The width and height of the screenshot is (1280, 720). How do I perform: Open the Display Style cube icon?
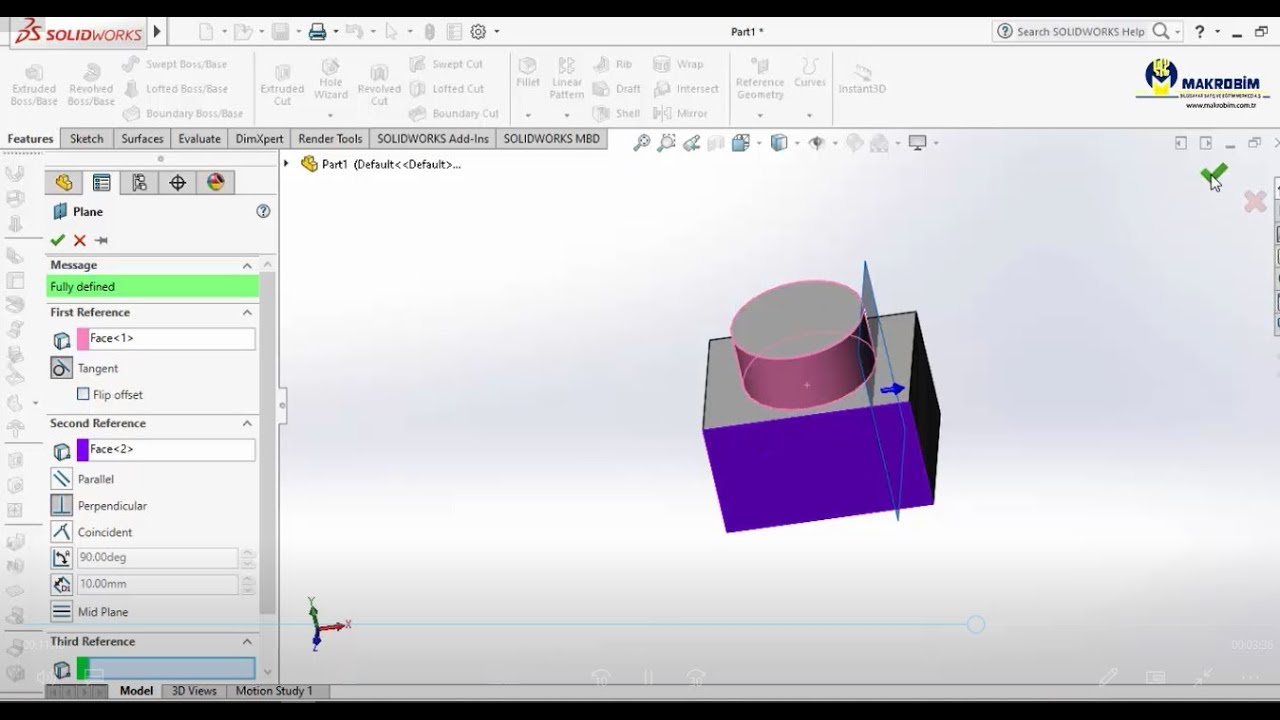779,143
